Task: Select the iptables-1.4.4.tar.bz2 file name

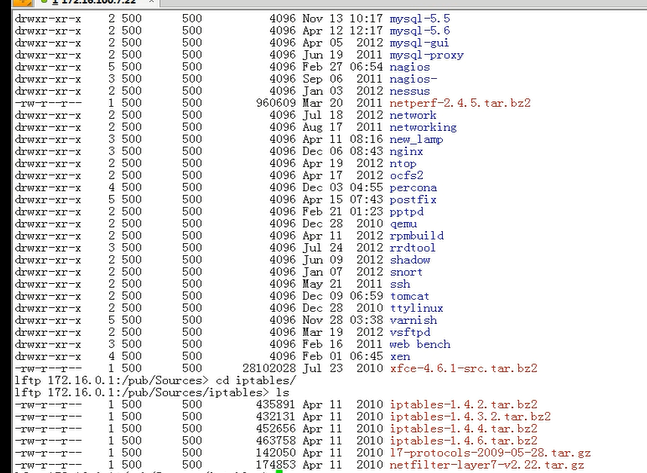Action: point(463,428)
